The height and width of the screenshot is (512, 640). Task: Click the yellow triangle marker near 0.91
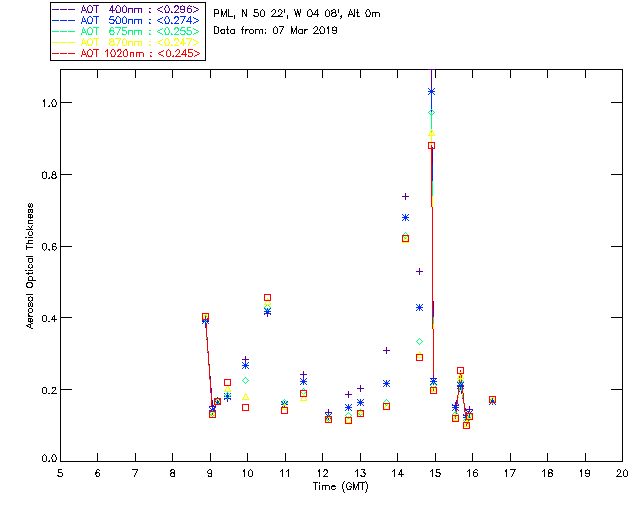pyautogui.click(x=431, y=133)
